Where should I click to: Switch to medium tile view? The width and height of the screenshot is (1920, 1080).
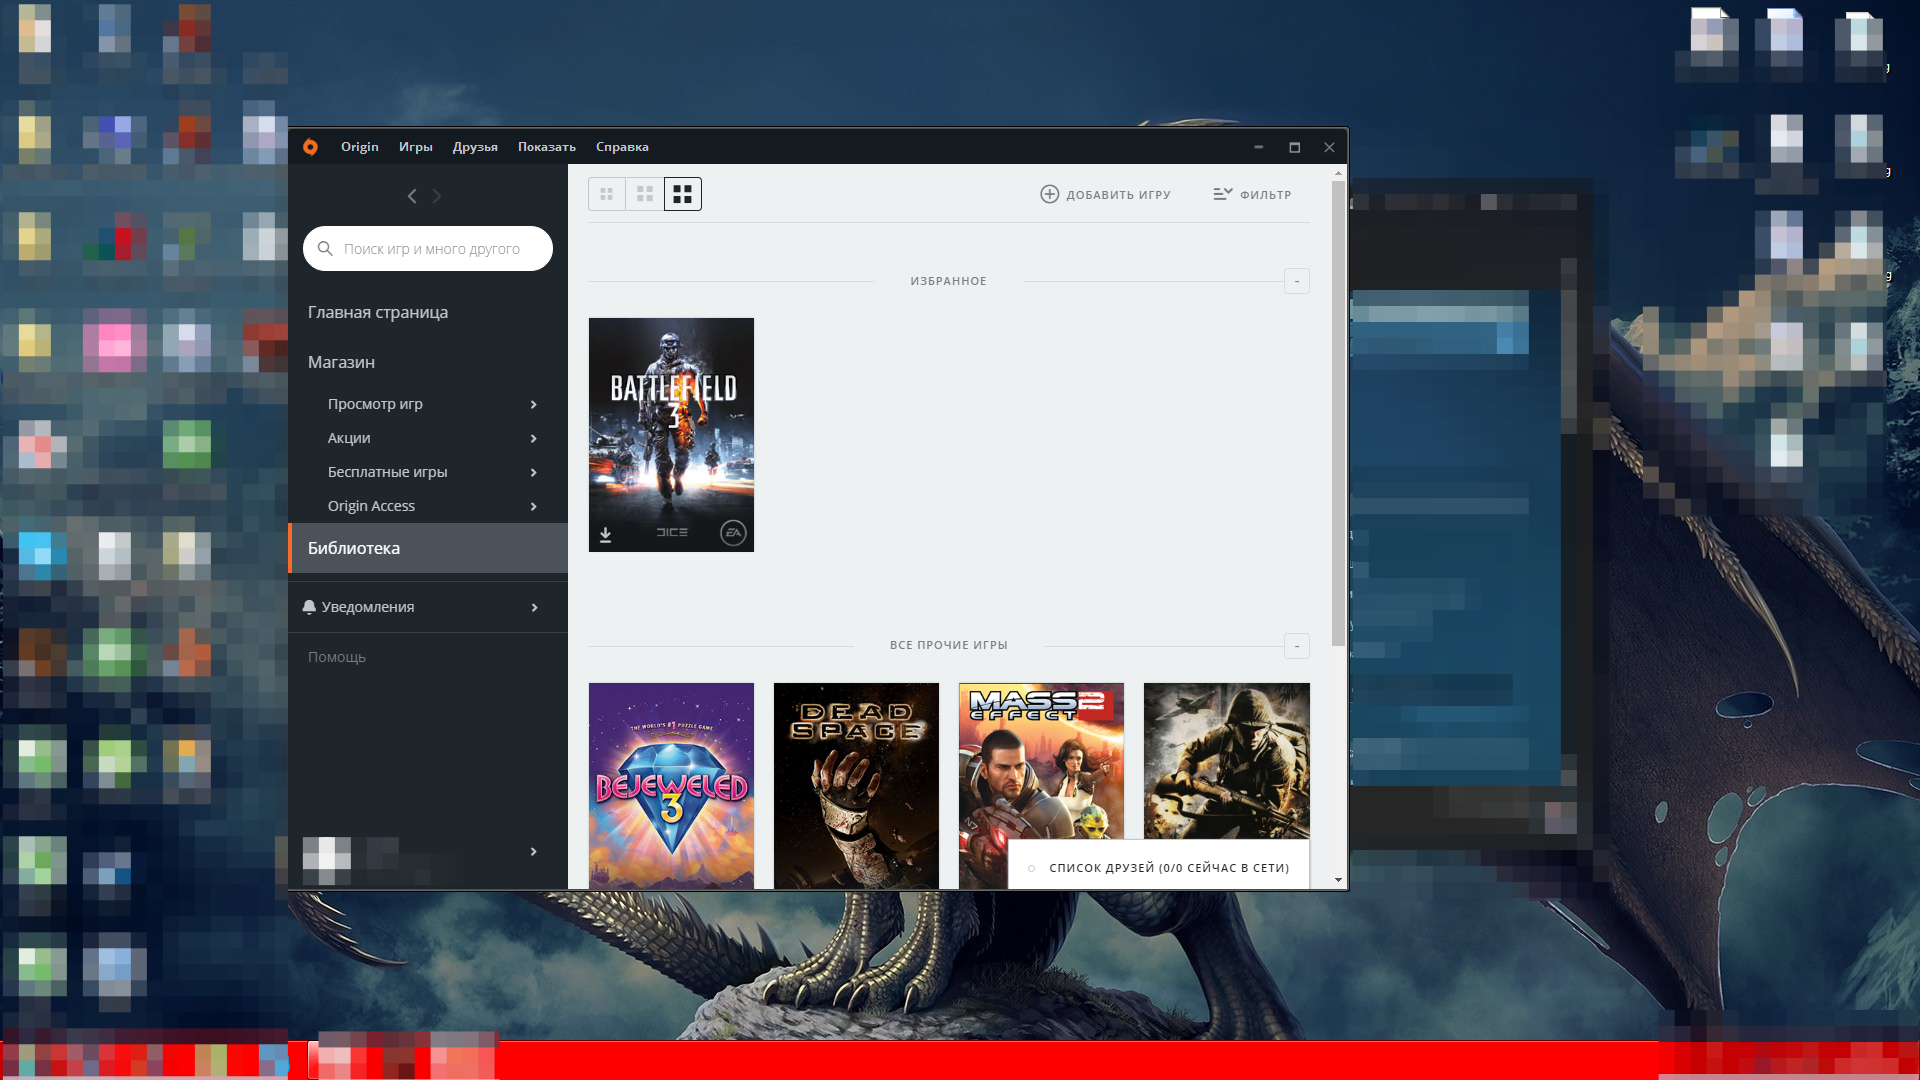point(645,194)
